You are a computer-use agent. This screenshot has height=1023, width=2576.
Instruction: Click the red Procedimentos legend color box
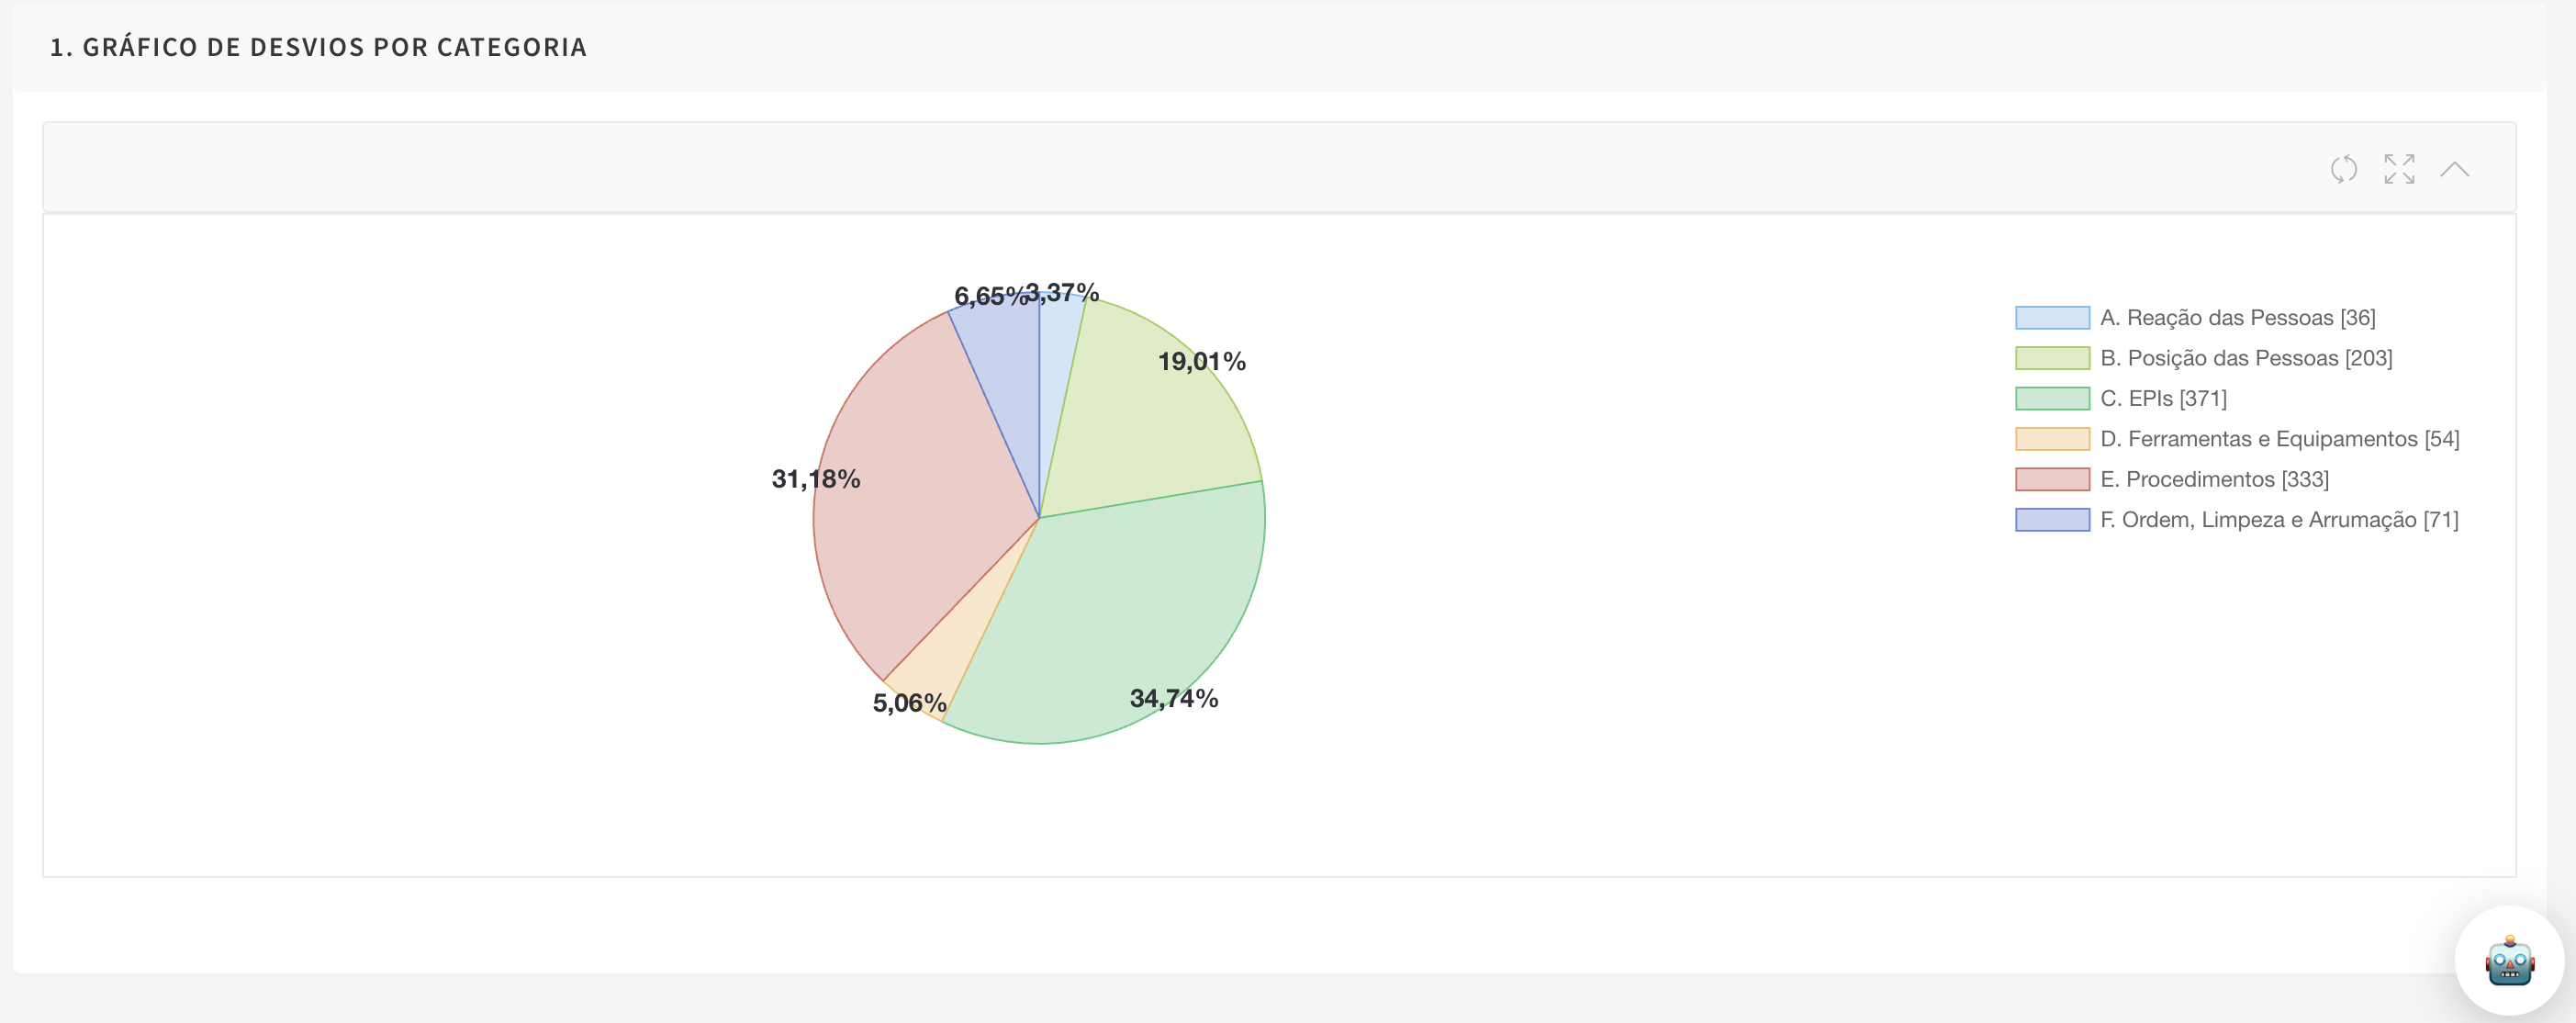pos(2051,480)
